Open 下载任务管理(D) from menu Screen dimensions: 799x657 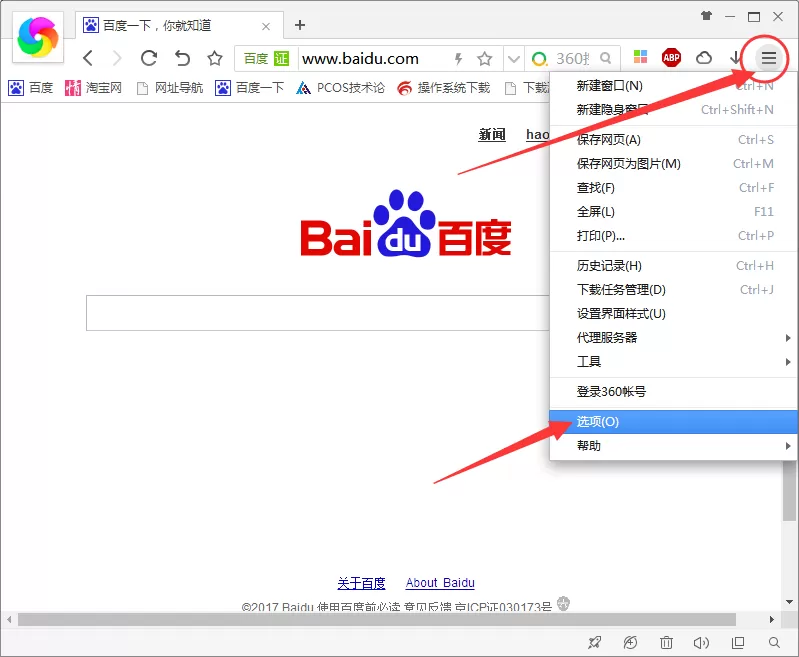click(x=674, y=290)
